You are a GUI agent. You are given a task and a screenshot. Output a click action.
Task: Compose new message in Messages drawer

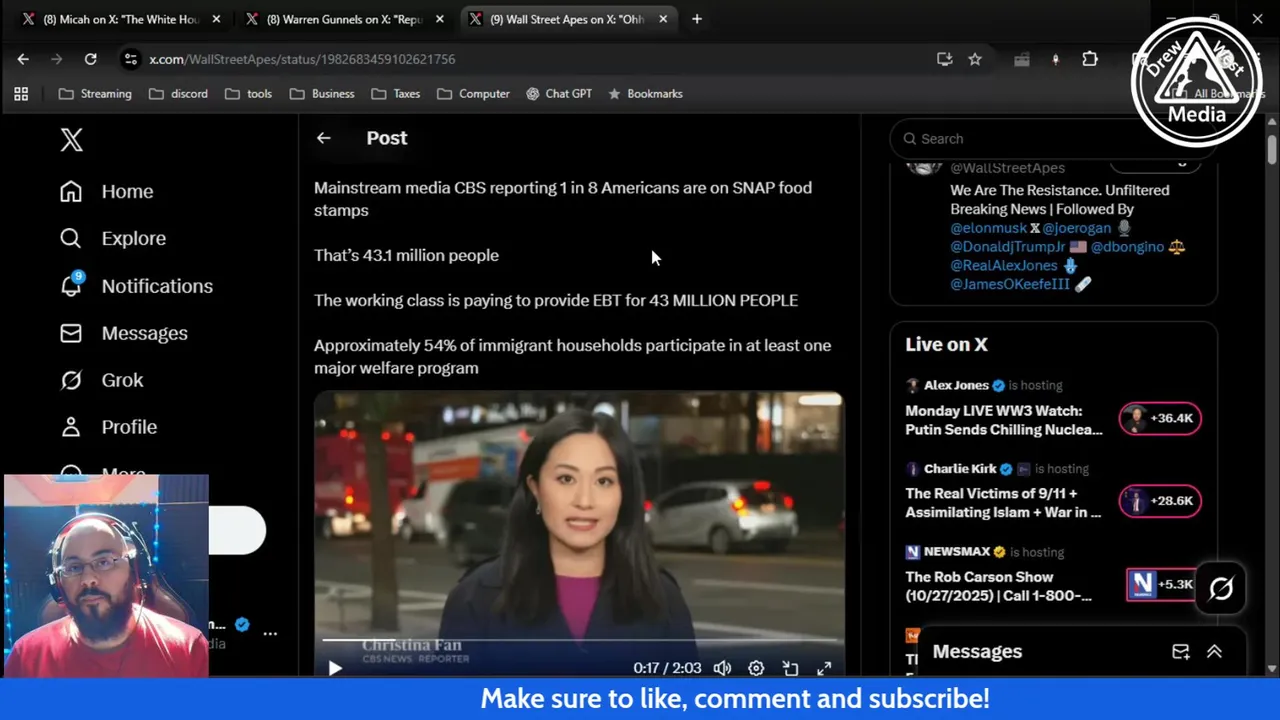click(x=1181, y=652)
